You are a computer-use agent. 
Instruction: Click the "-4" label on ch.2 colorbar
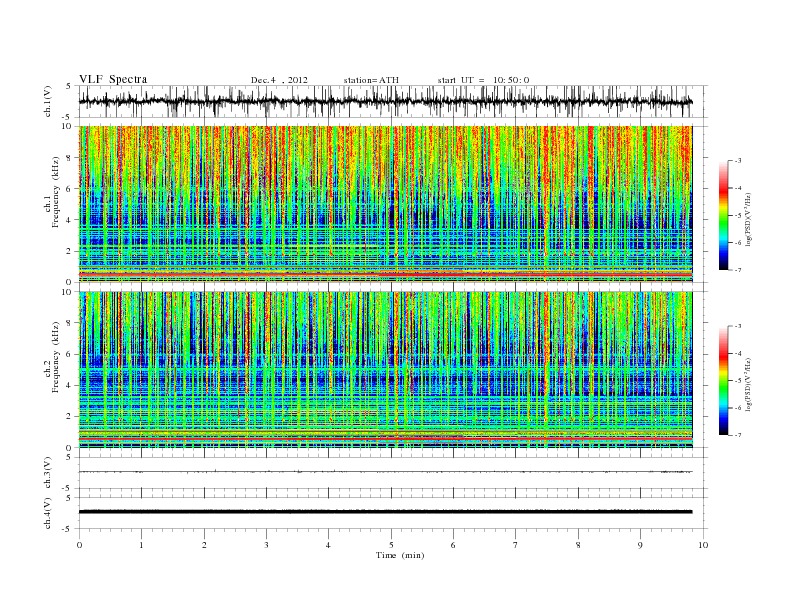tap(737, 353)
